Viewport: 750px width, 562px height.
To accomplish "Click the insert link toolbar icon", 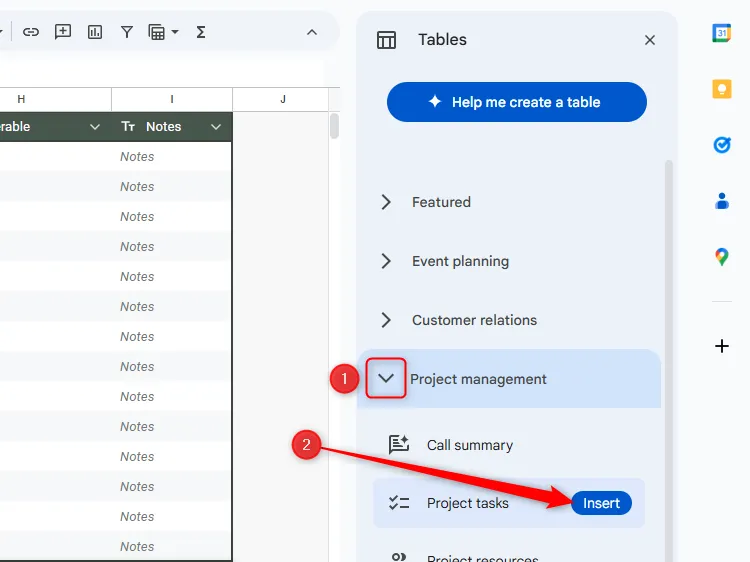I will pos(31,32).
